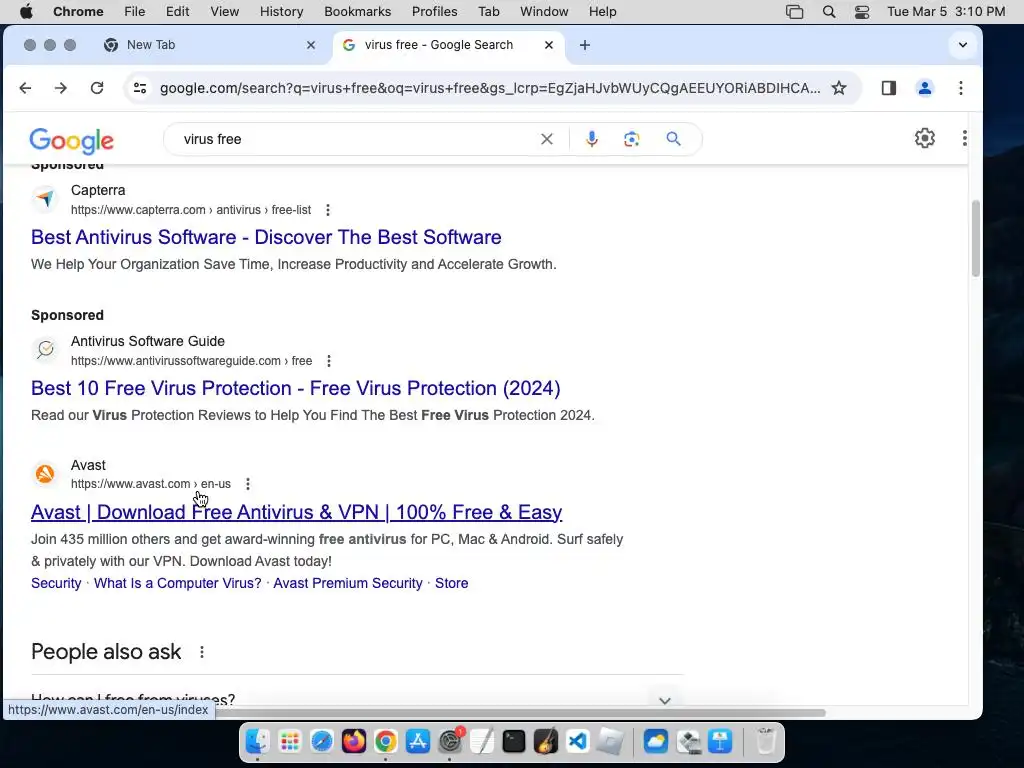Open Keynote from the Dock
Screen dimensions: 1024x768
(720, 741)
